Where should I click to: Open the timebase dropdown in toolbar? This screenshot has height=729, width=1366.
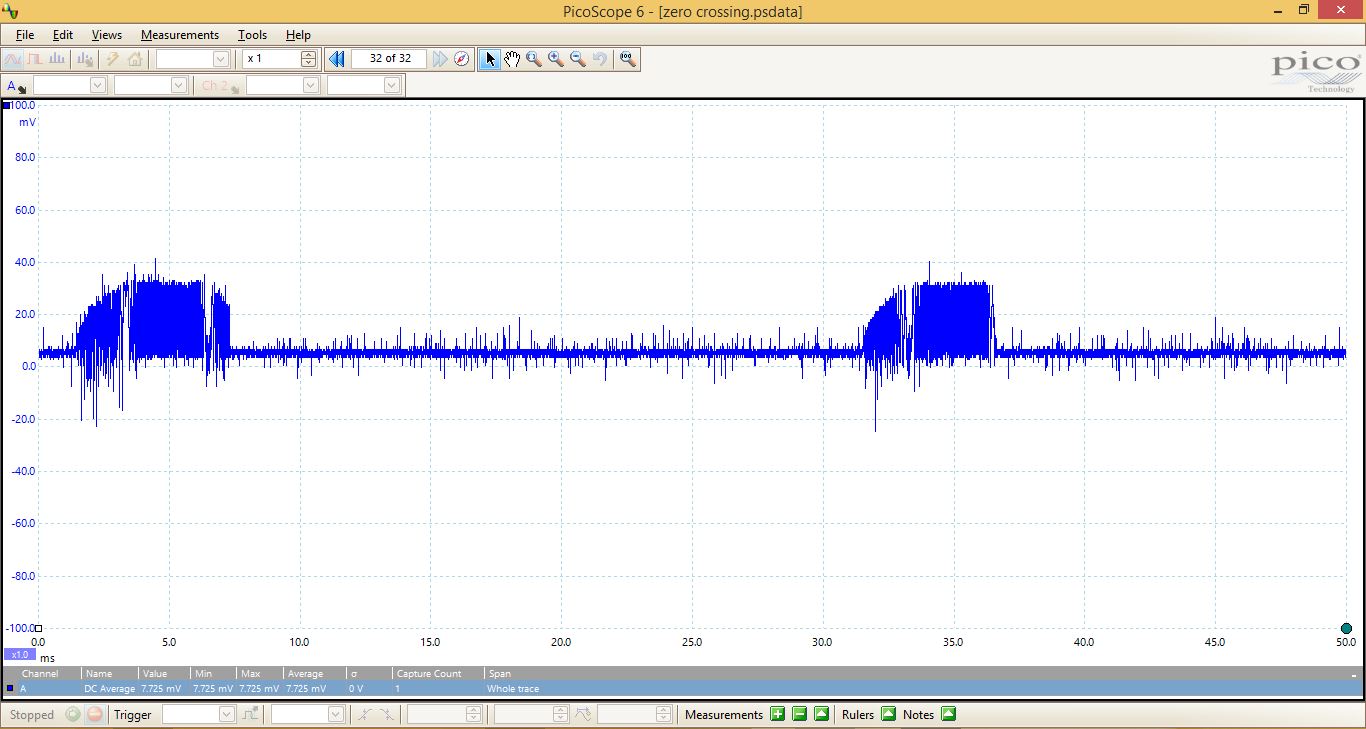click(x=221, y=59)
